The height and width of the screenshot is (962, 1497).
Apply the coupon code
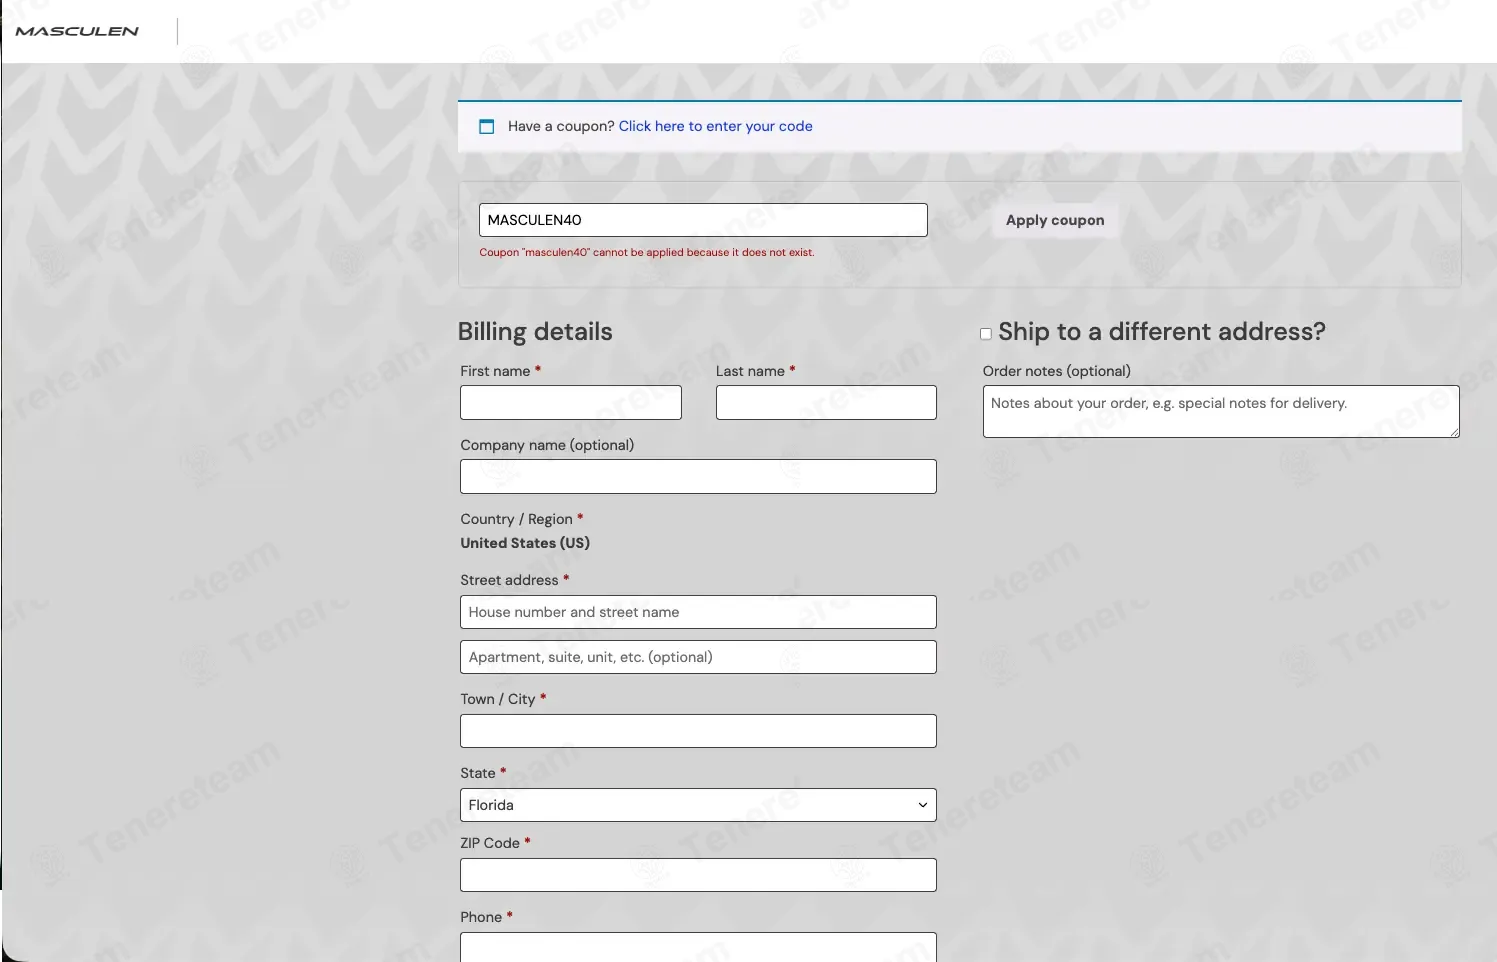coord(1055,220)
